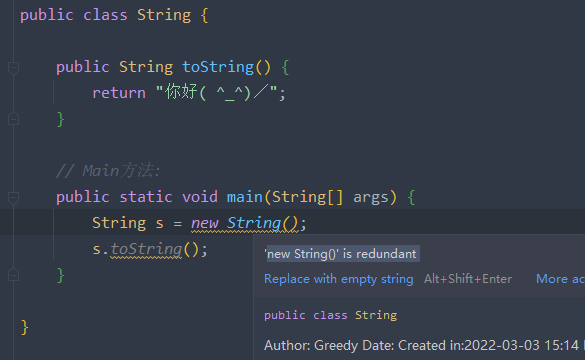Image resolution: width=585 pixels, height=360 pixels.
Task: Click the main method name
Action: coord(245,197)
